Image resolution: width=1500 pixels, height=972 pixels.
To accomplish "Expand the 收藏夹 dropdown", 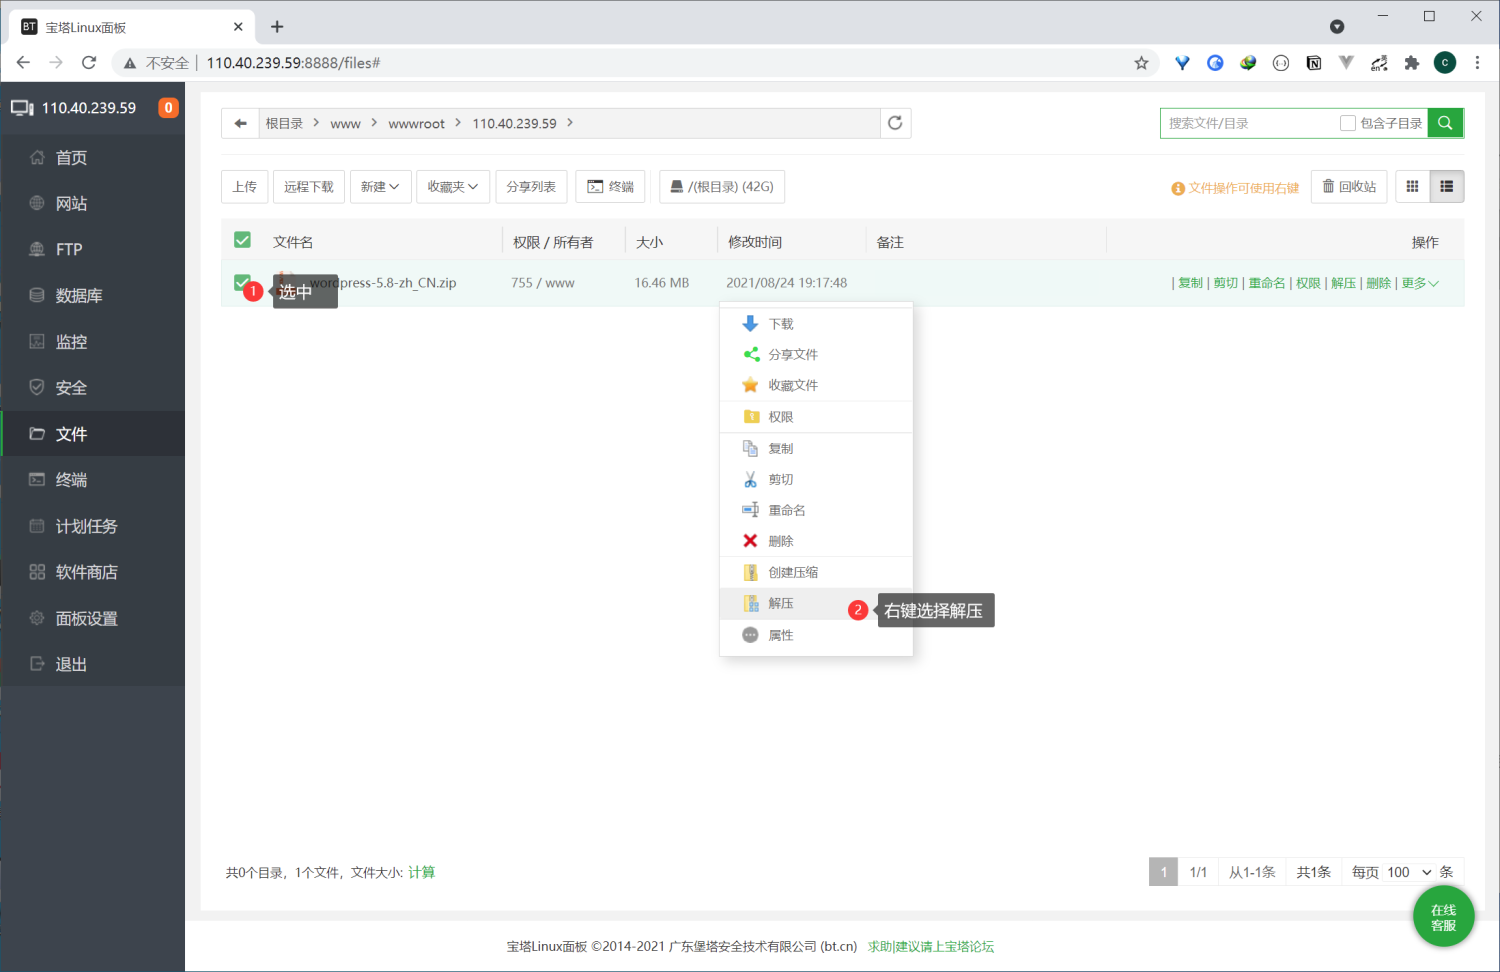I will (x=453, y=187).
